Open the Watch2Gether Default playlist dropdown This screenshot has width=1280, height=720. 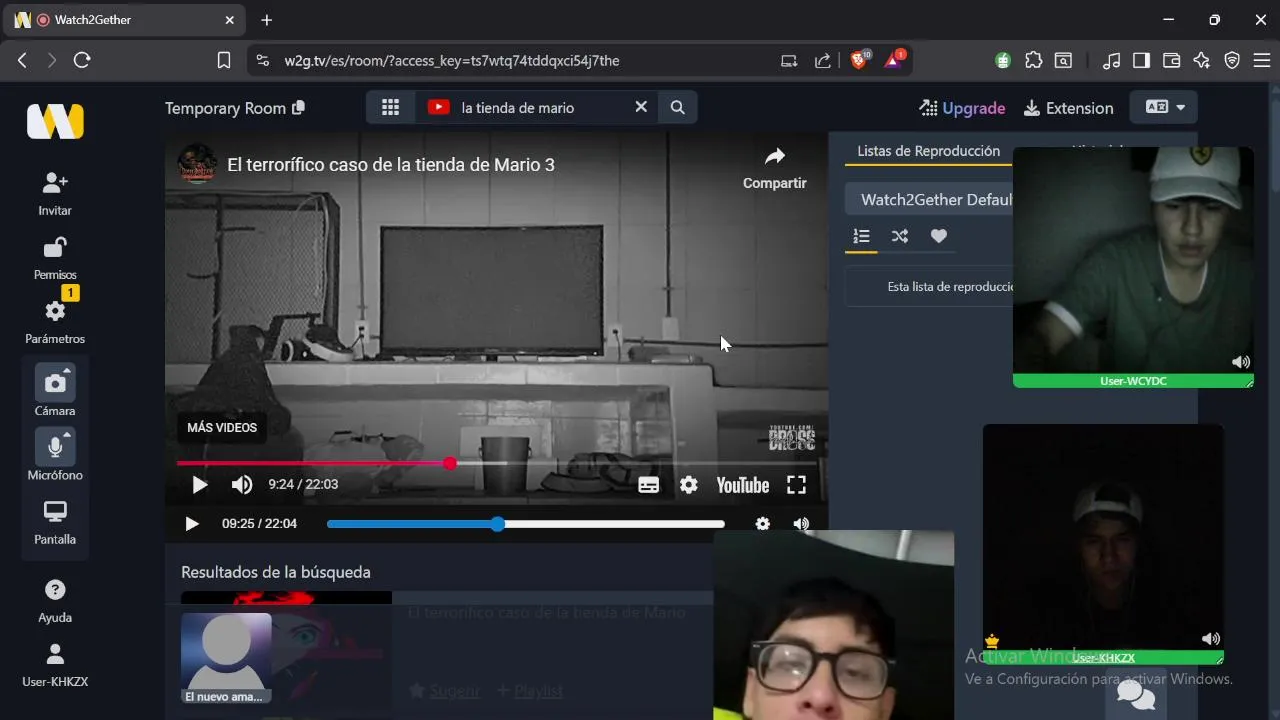pyautogui.click(x=937, y=199)
